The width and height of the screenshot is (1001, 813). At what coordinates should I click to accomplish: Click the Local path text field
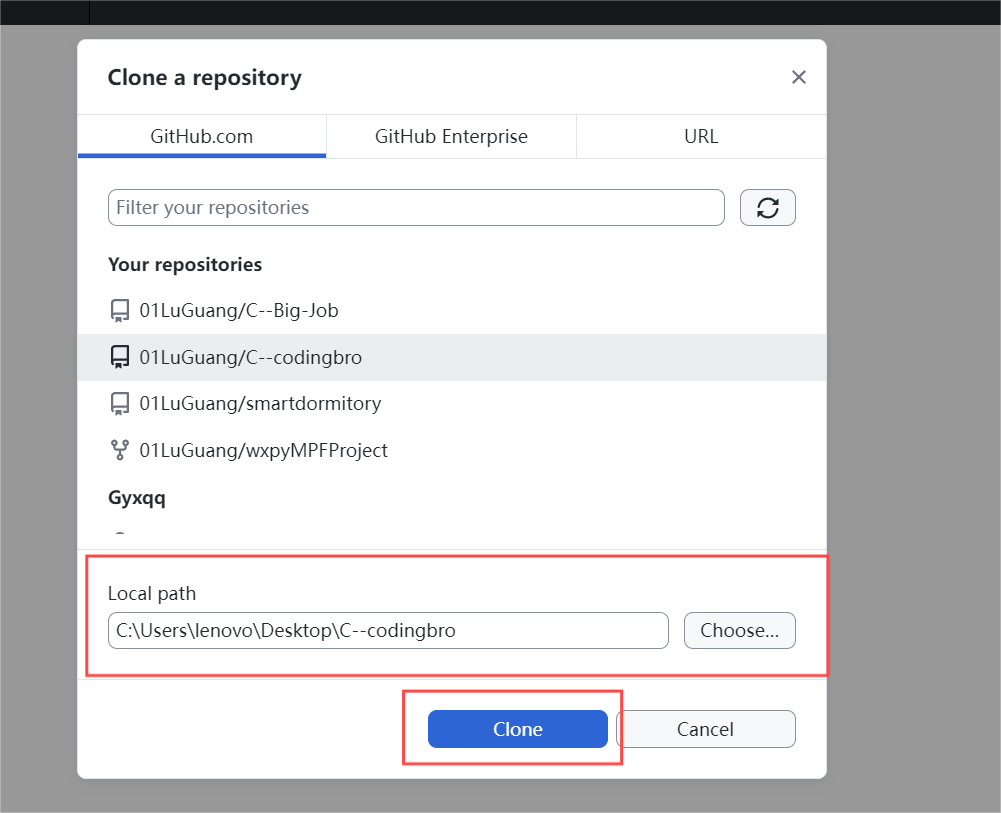(388, 630)
